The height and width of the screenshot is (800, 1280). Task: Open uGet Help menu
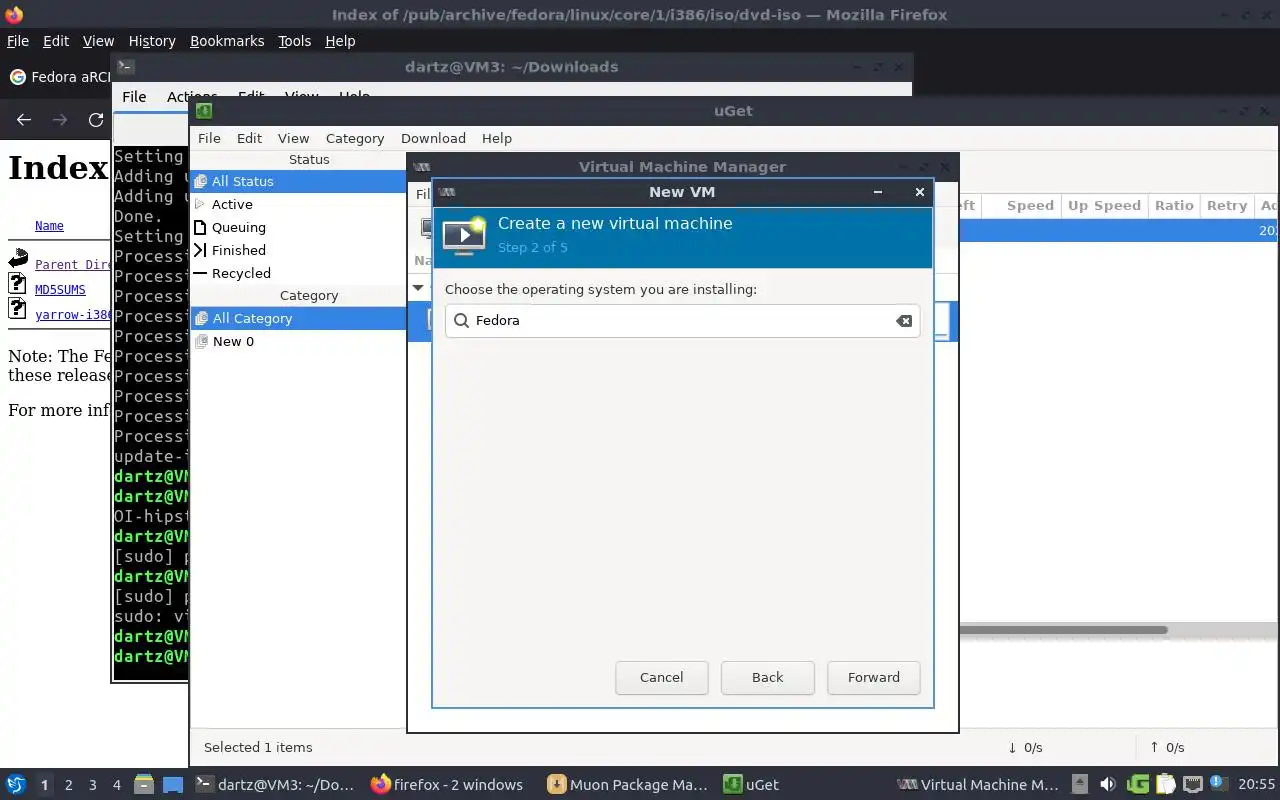pos(497,138)
